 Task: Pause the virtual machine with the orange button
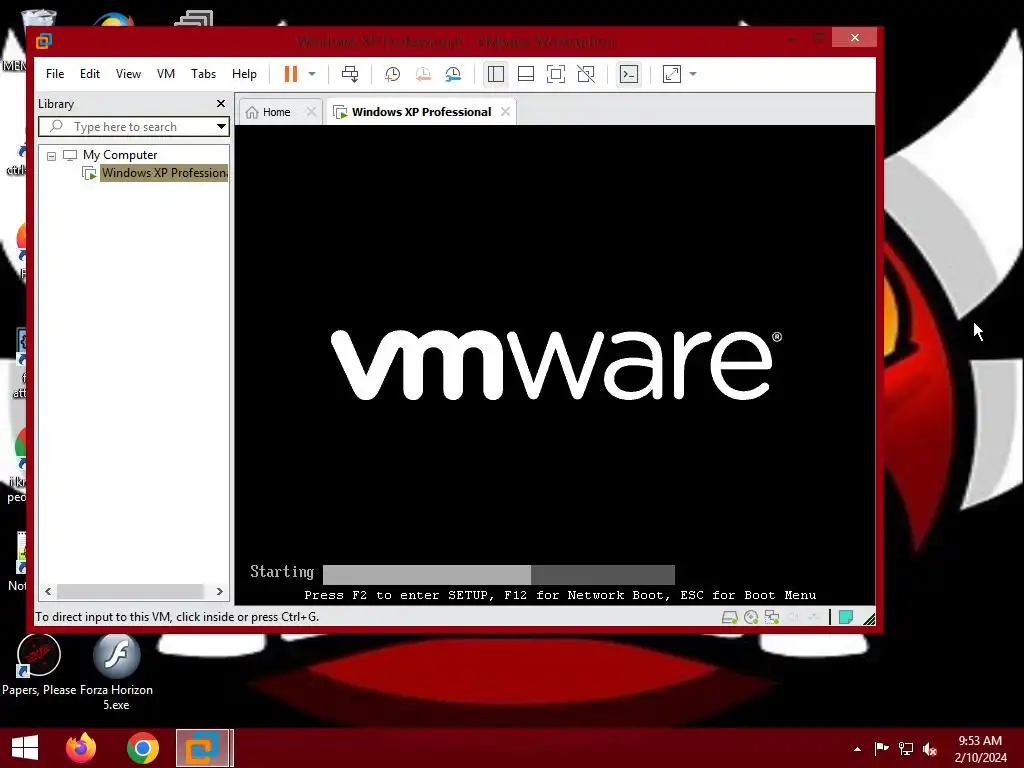(291, 74)
